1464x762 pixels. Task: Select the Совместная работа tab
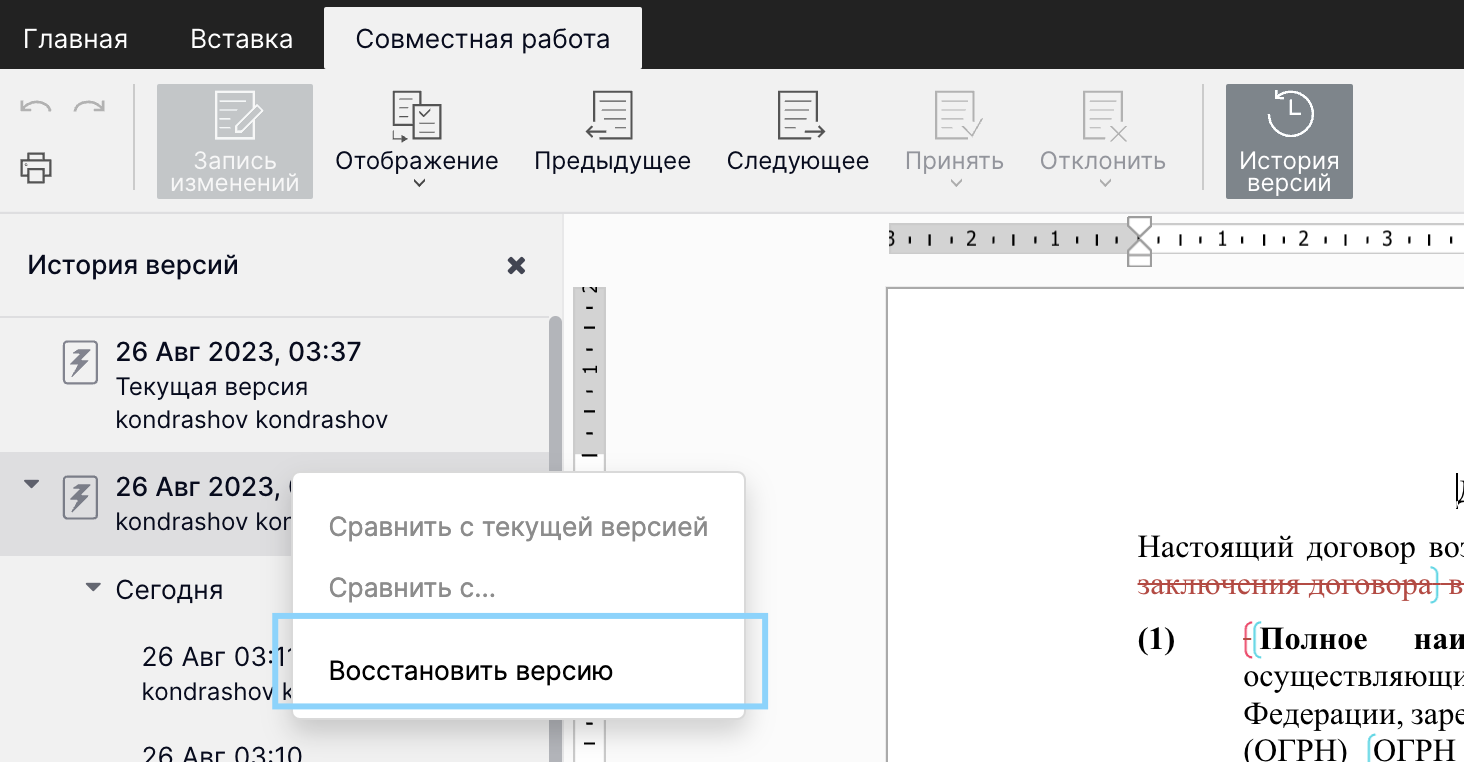[482, 39]
